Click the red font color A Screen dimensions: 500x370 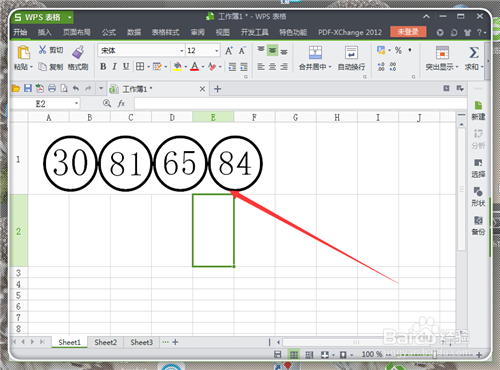pyautogui.click(x=195, y=66)
